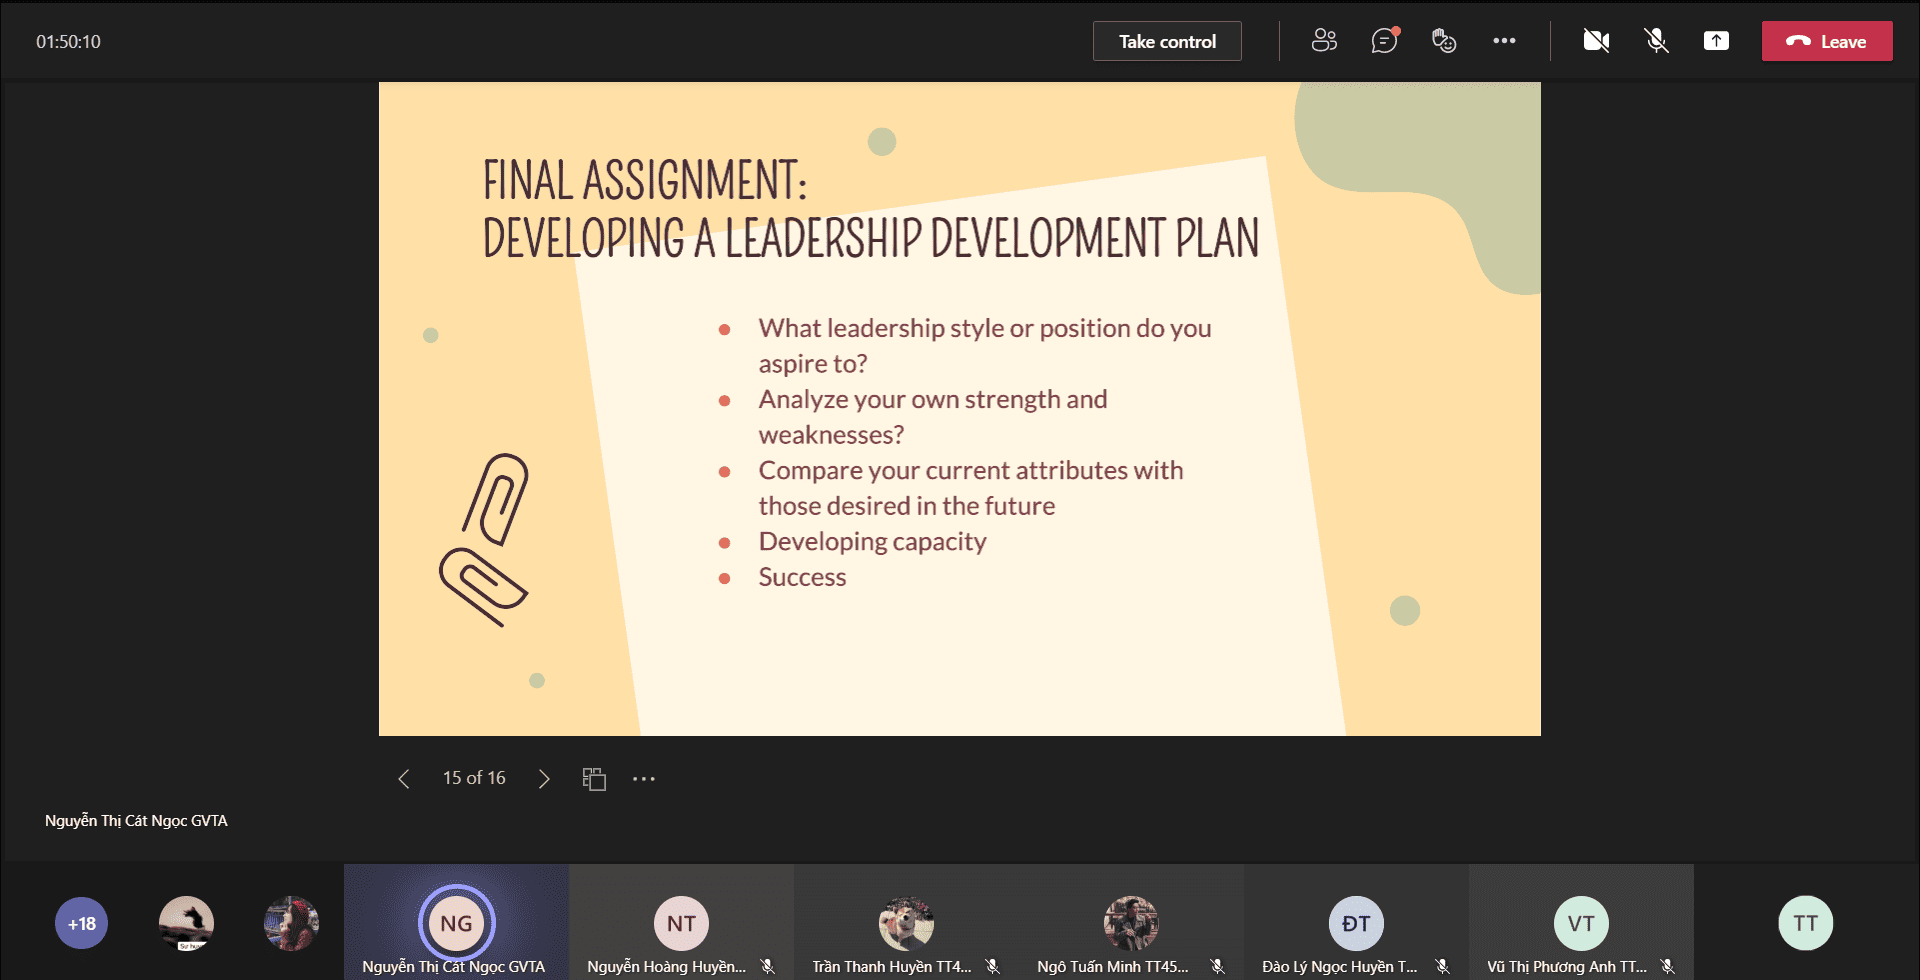Image resolution: width=1920 pixels, height=980 pixels.
Task: Click the meeting timer 01:50:10
Action: tap(68, 42)
